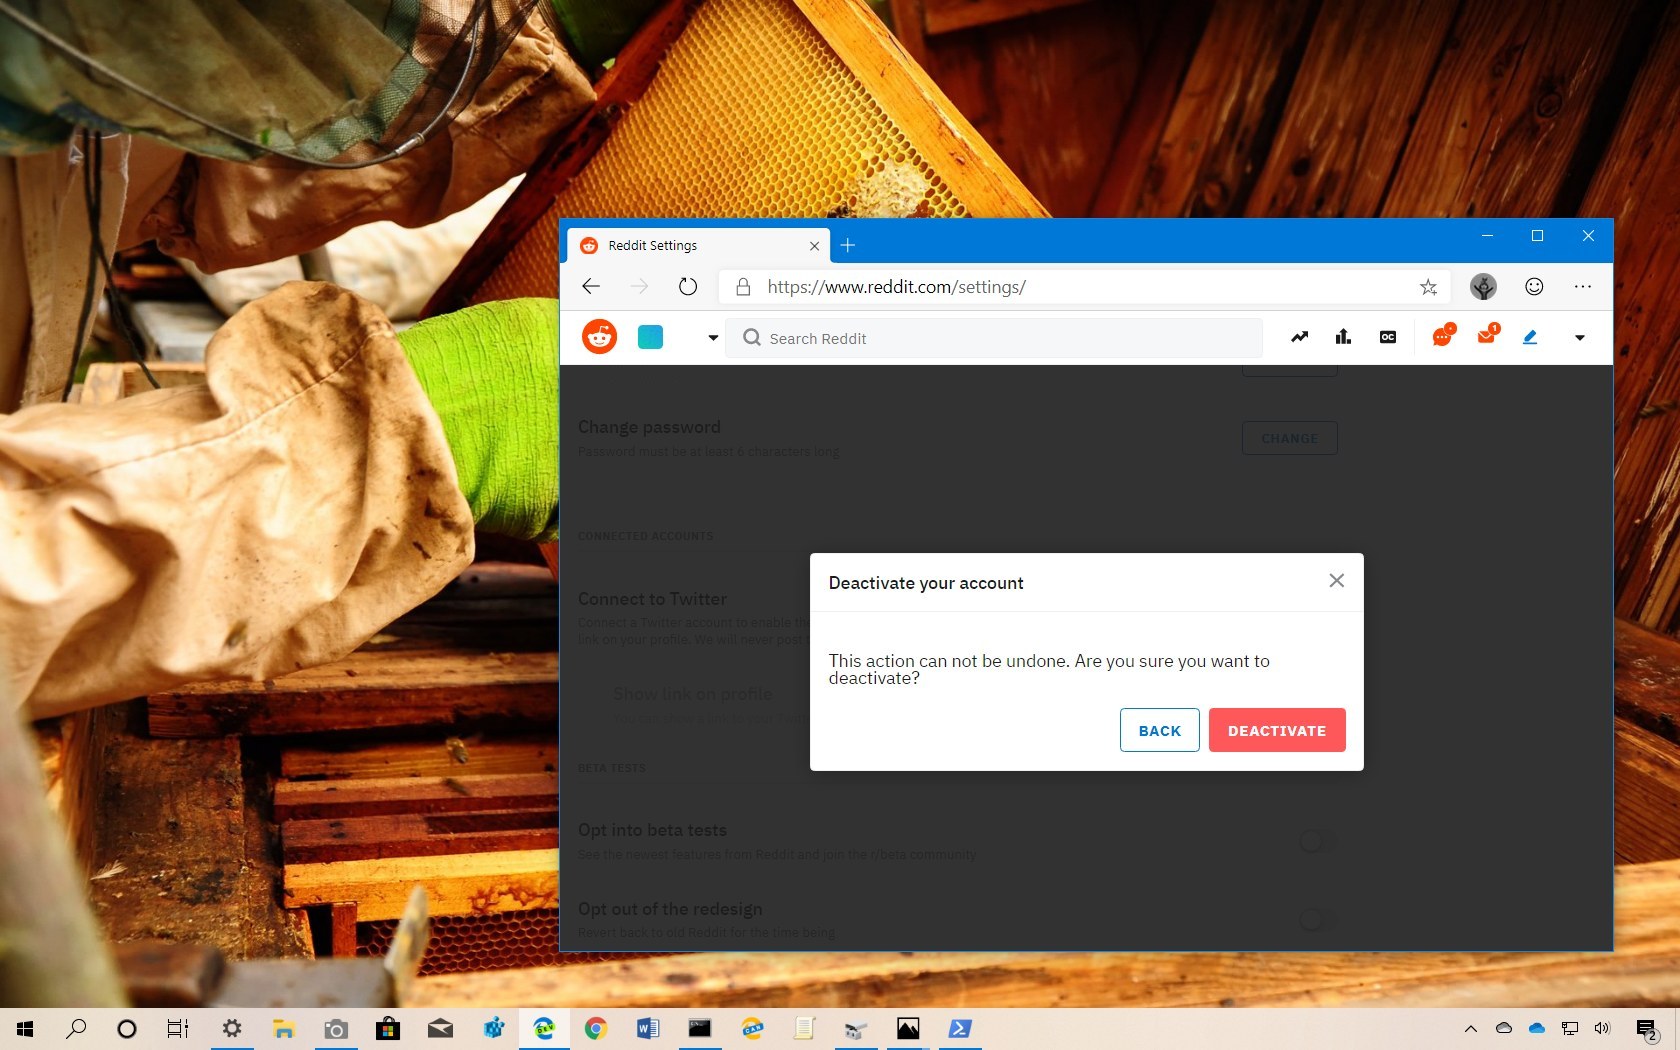Open Reddit chat bubble icon
The height and width of the screenshot is (1050, 1680).
1442,336
